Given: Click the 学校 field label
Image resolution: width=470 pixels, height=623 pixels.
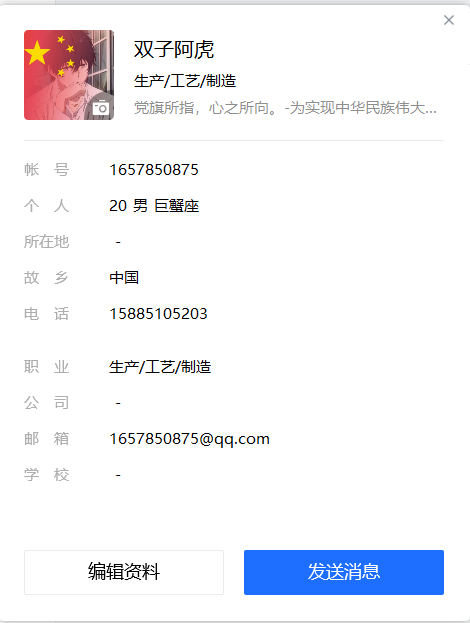Looking at the screenshot, I should [46, 475].
